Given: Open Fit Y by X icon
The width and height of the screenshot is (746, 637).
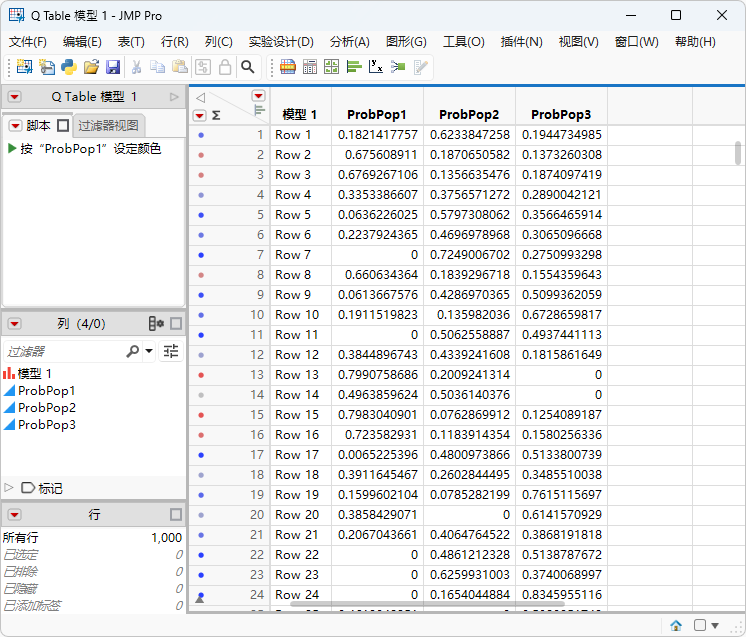Looking at the screenshot, I should pyautogui.click(x=376, y=67).
